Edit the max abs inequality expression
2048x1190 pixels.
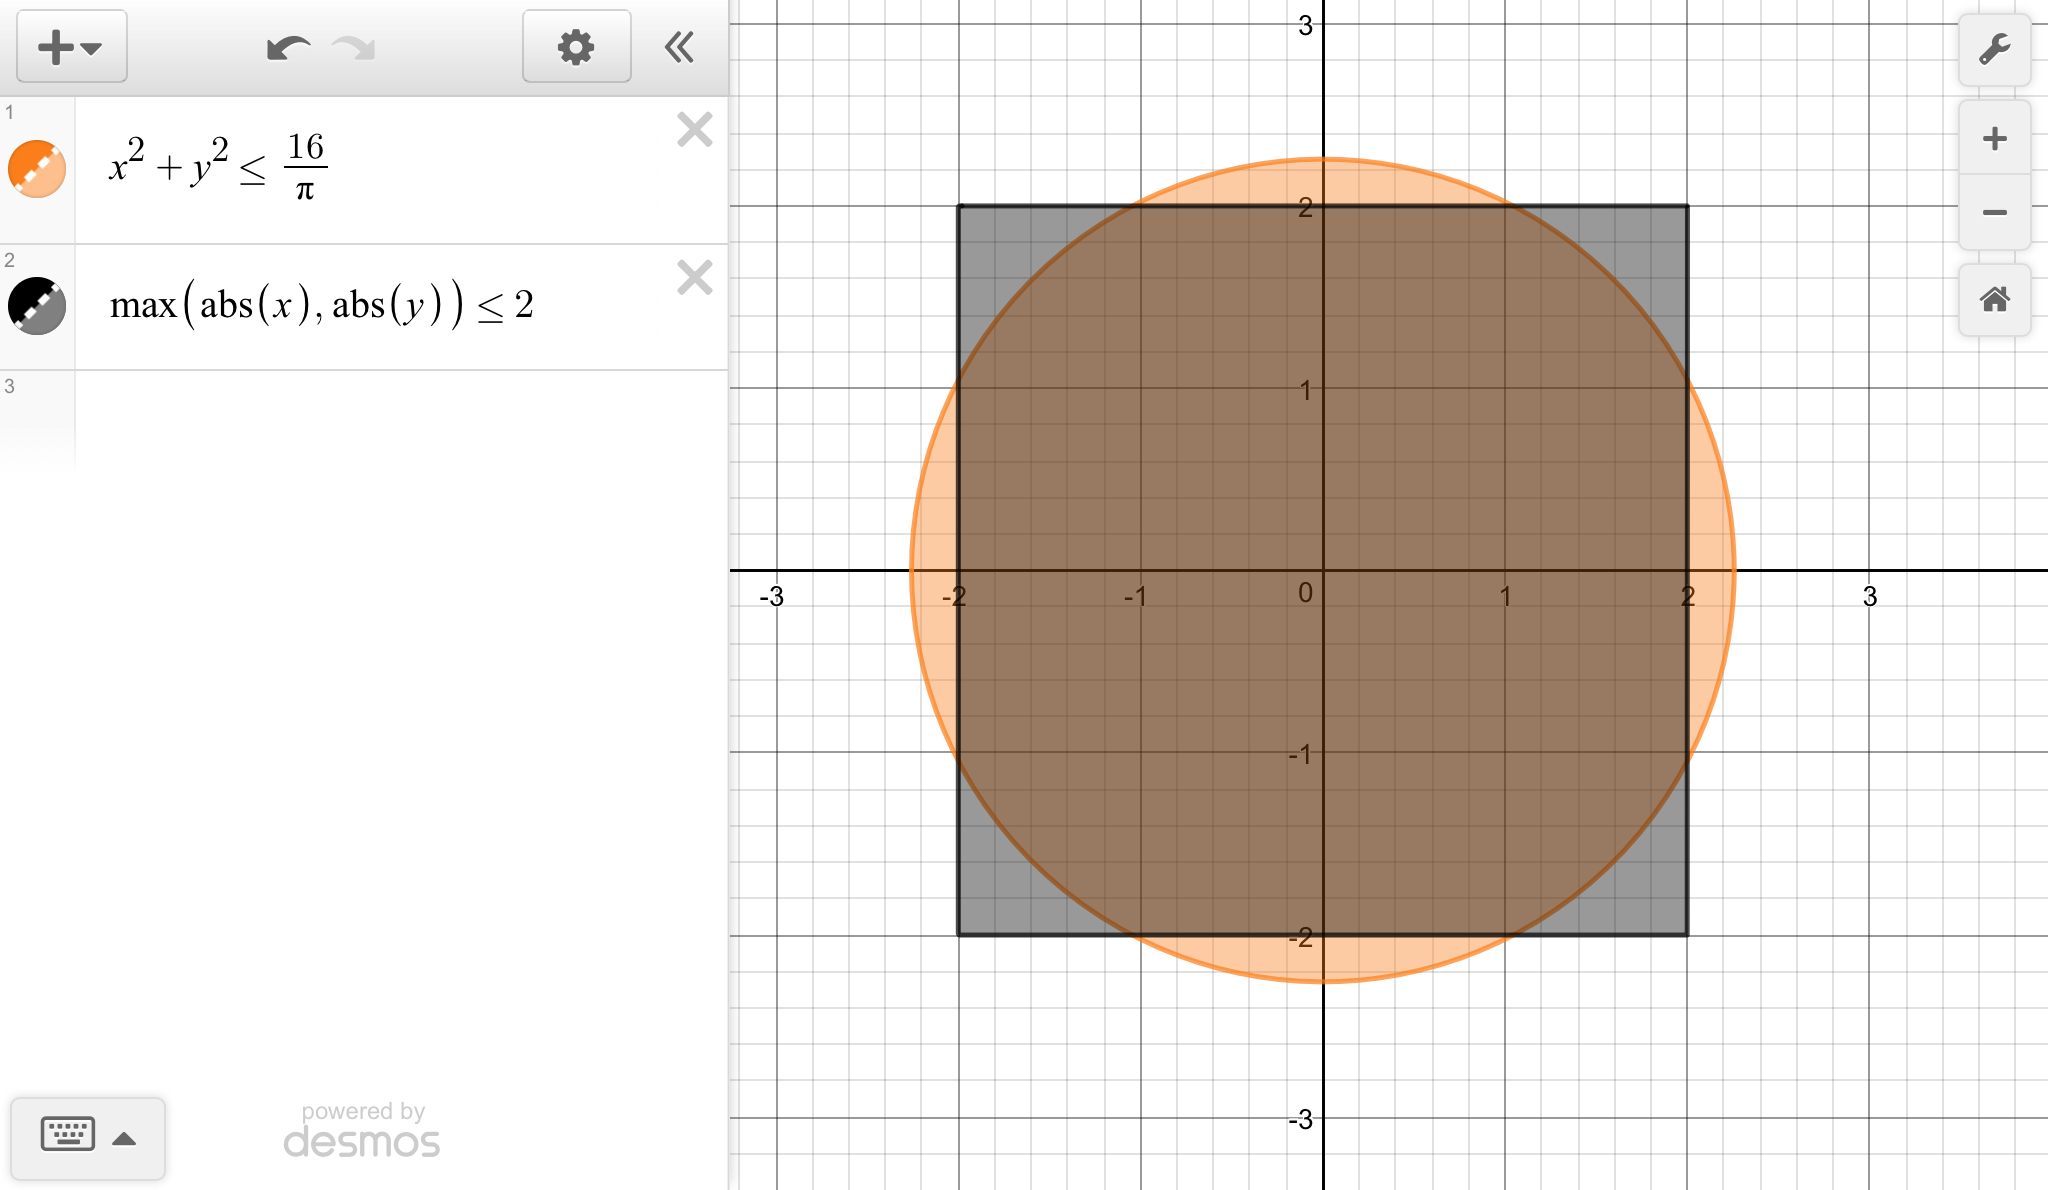coord(322,305)
